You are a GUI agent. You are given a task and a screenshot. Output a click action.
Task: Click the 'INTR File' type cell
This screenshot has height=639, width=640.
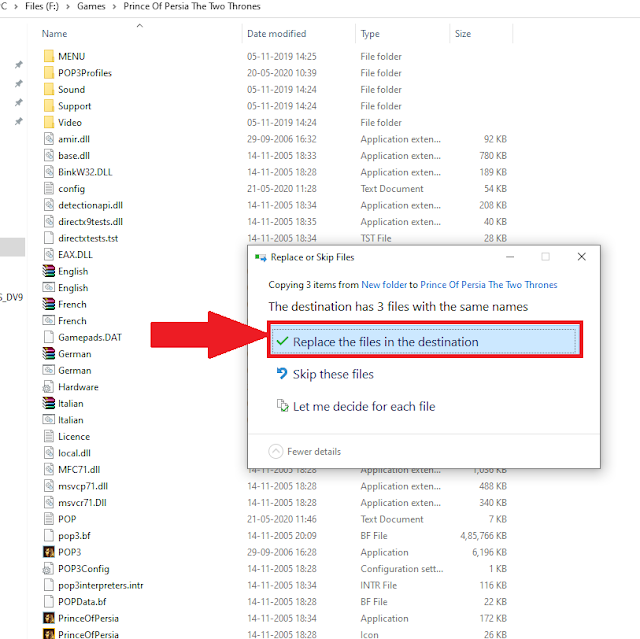(x=378, y=585)
